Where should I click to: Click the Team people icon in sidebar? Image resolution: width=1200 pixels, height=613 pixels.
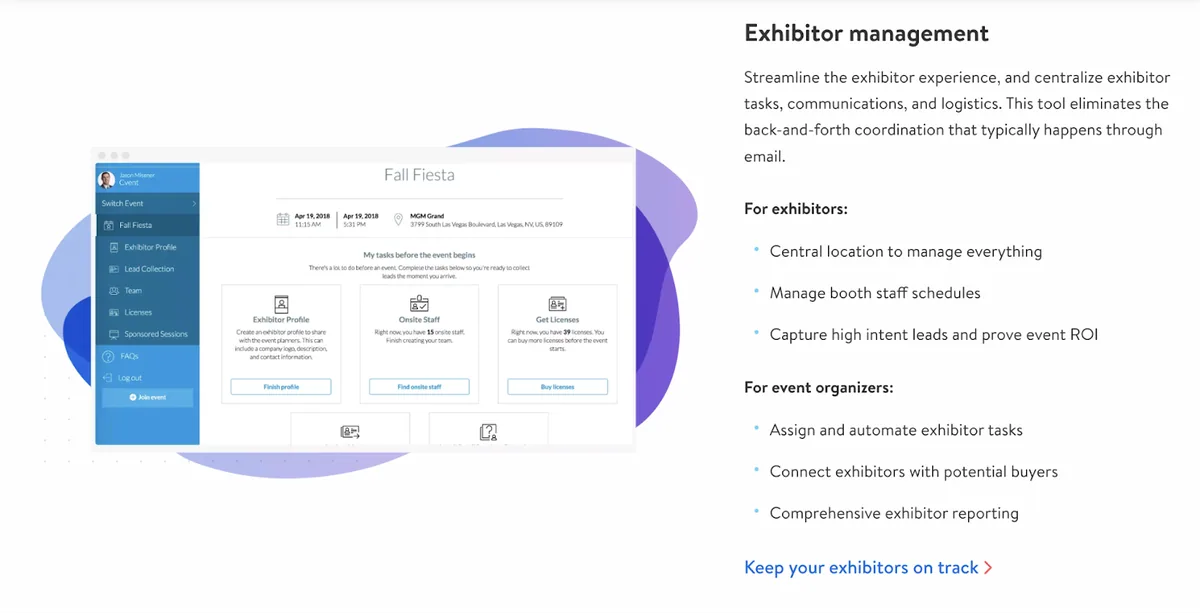pos(114,291)
